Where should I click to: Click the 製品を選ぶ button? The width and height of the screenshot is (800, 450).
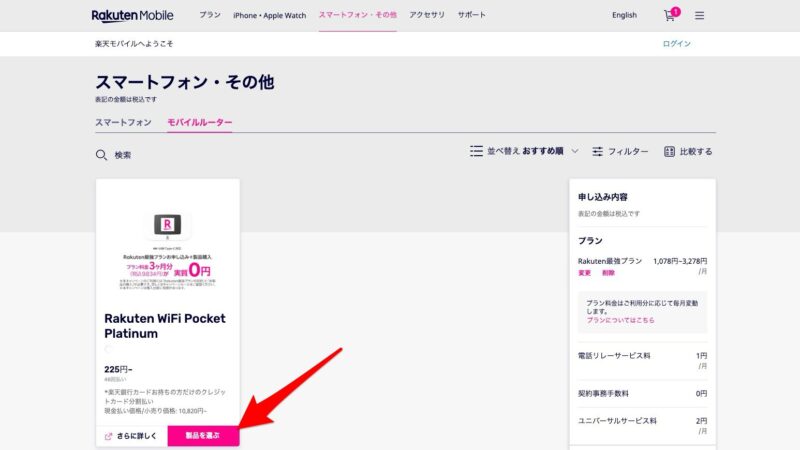(x=203, y=436)
